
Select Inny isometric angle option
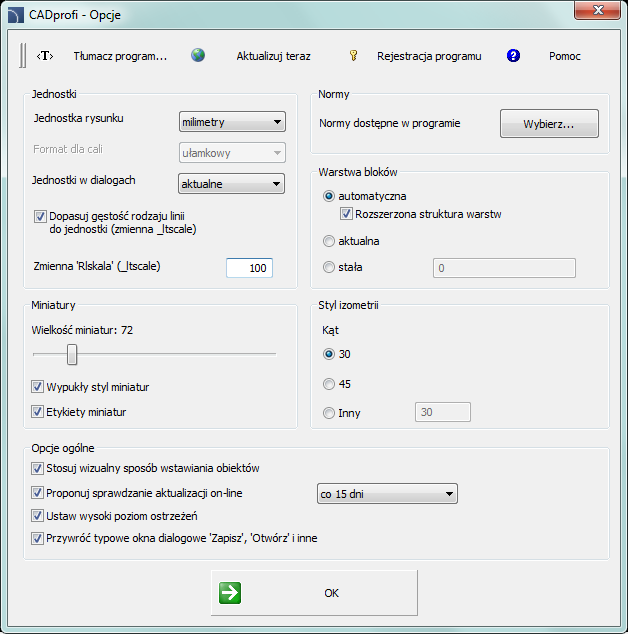coord(329,413)
